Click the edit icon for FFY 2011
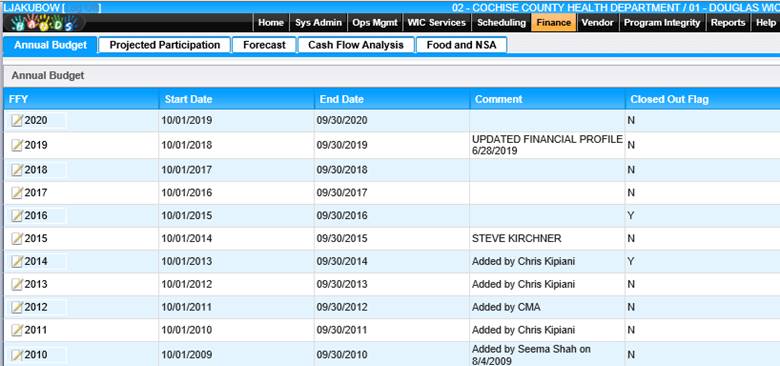This screenshot has height=366, width=780. pos(17,330)
